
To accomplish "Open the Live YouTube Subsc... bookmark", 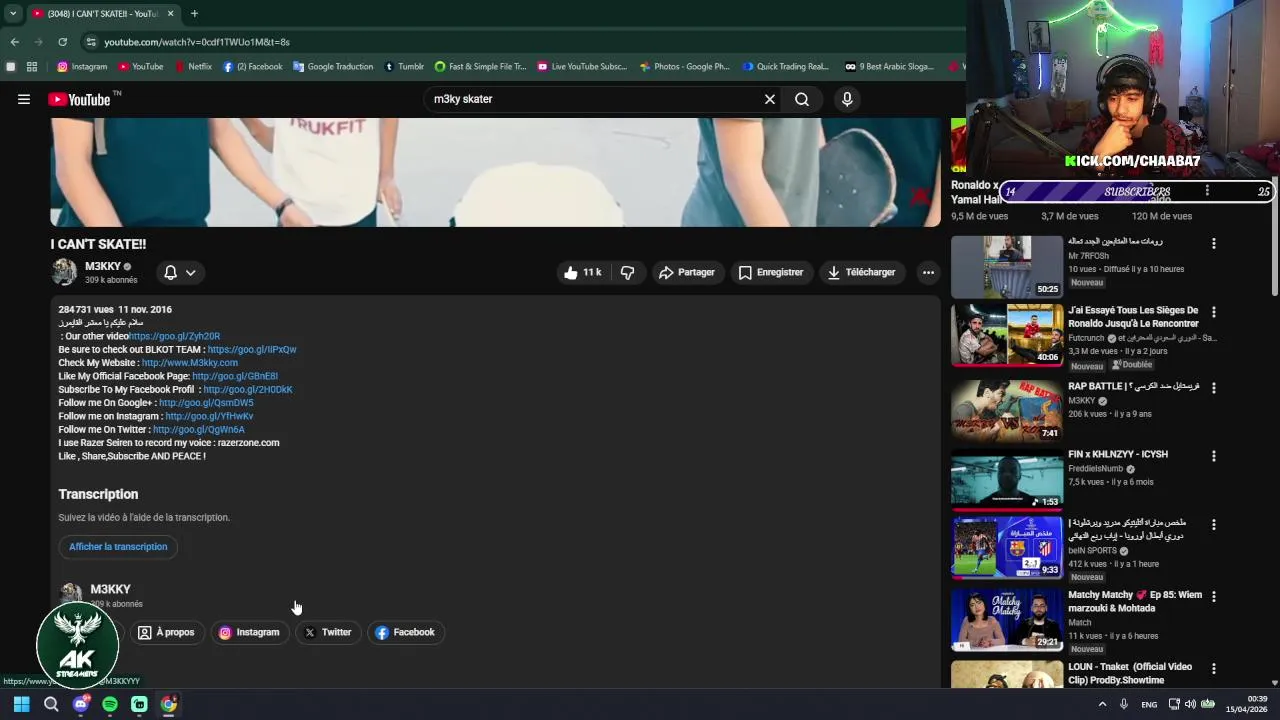I will pyautogui.click(x=582, y=67).
